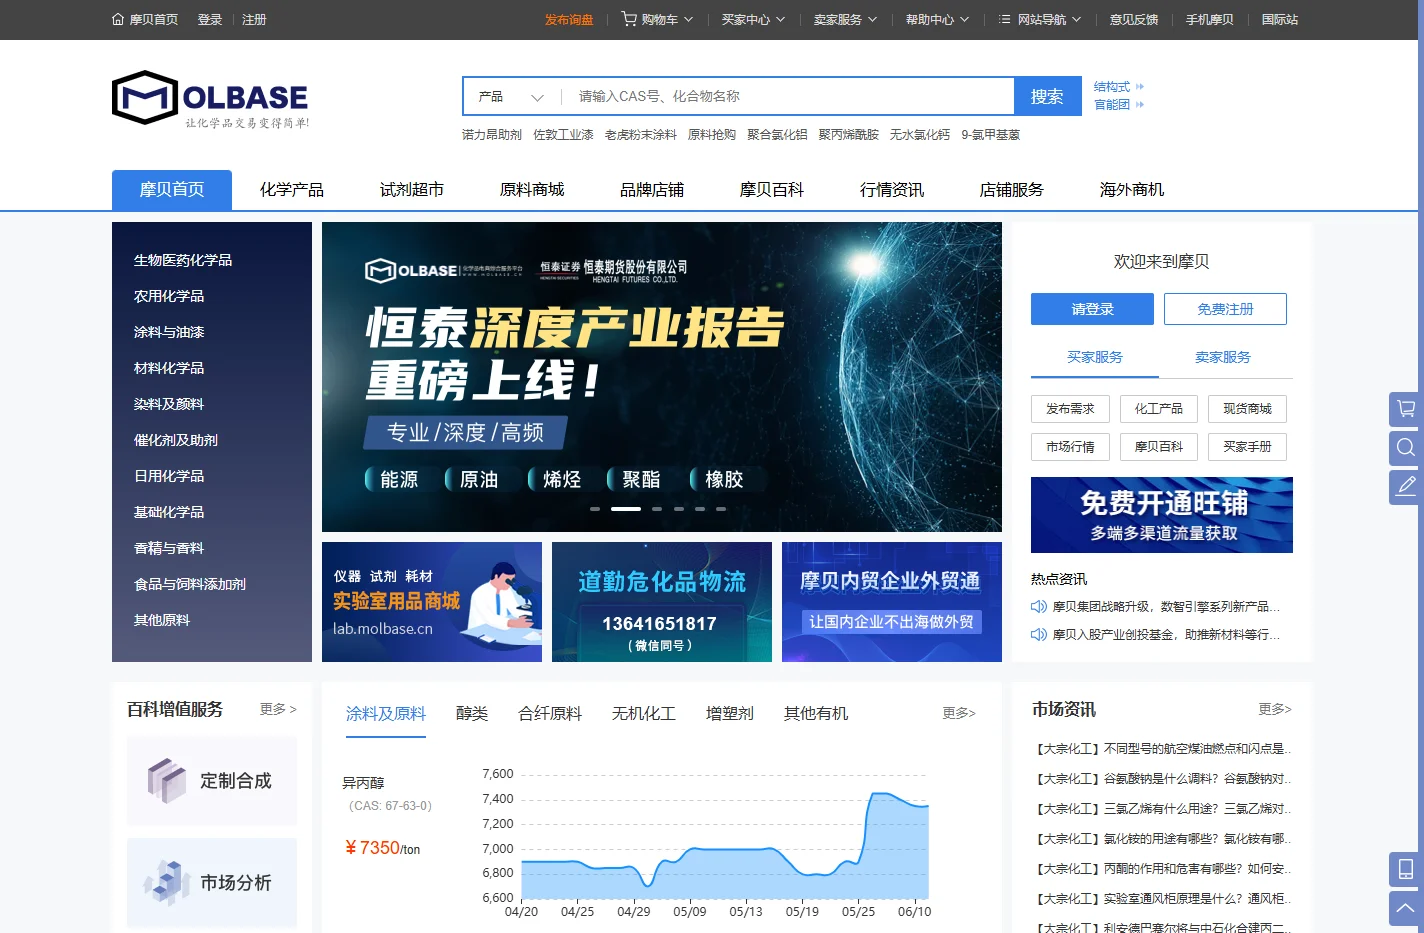Click the CAS number search input field
The width and height of the screenshot is (1424, 933).
[790, 96]
